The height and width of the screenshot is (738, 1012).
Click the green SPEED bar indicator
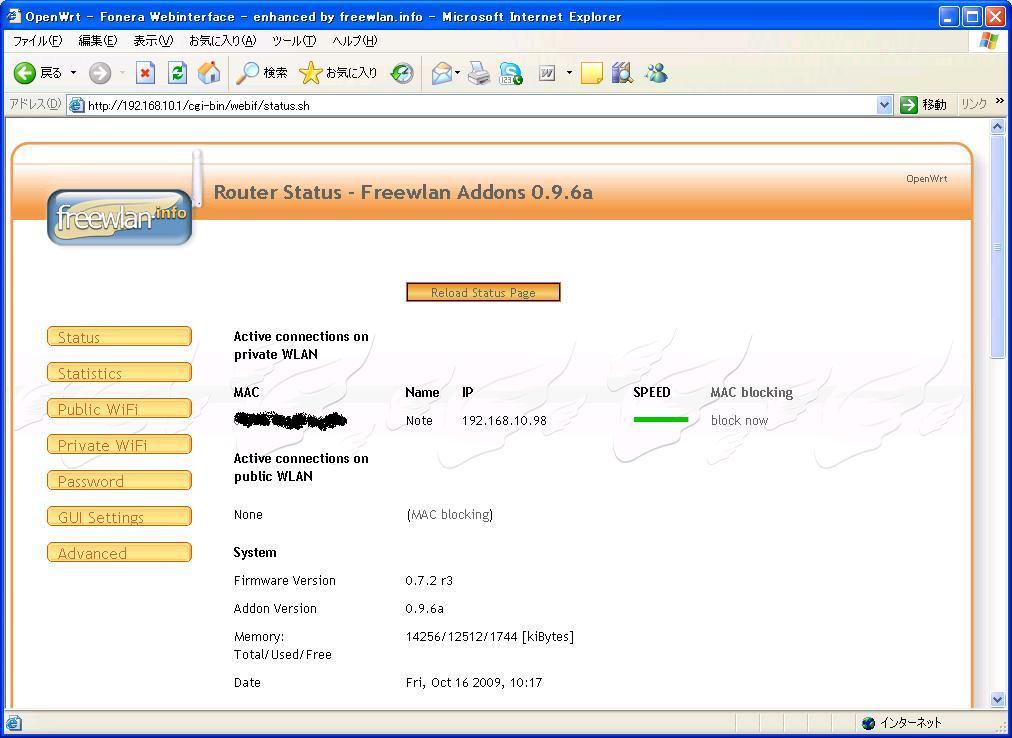pos(661,420)
